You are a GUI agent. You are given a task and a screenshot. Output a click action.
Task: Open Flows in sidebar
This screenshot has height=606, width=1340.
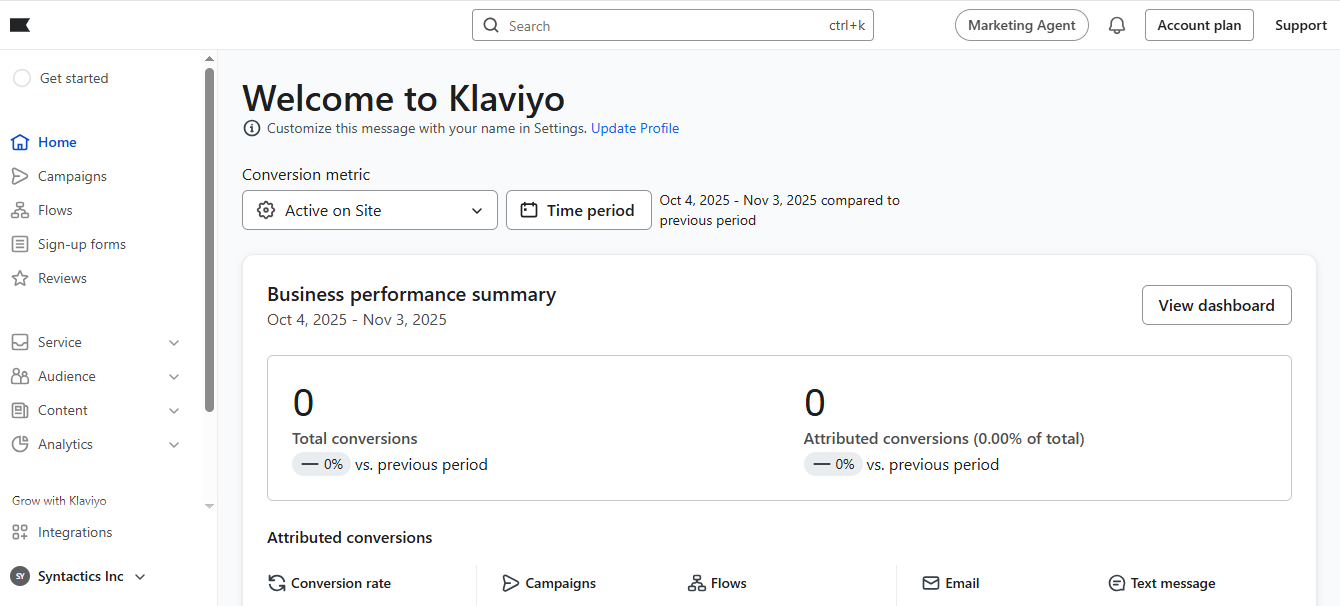55,210
